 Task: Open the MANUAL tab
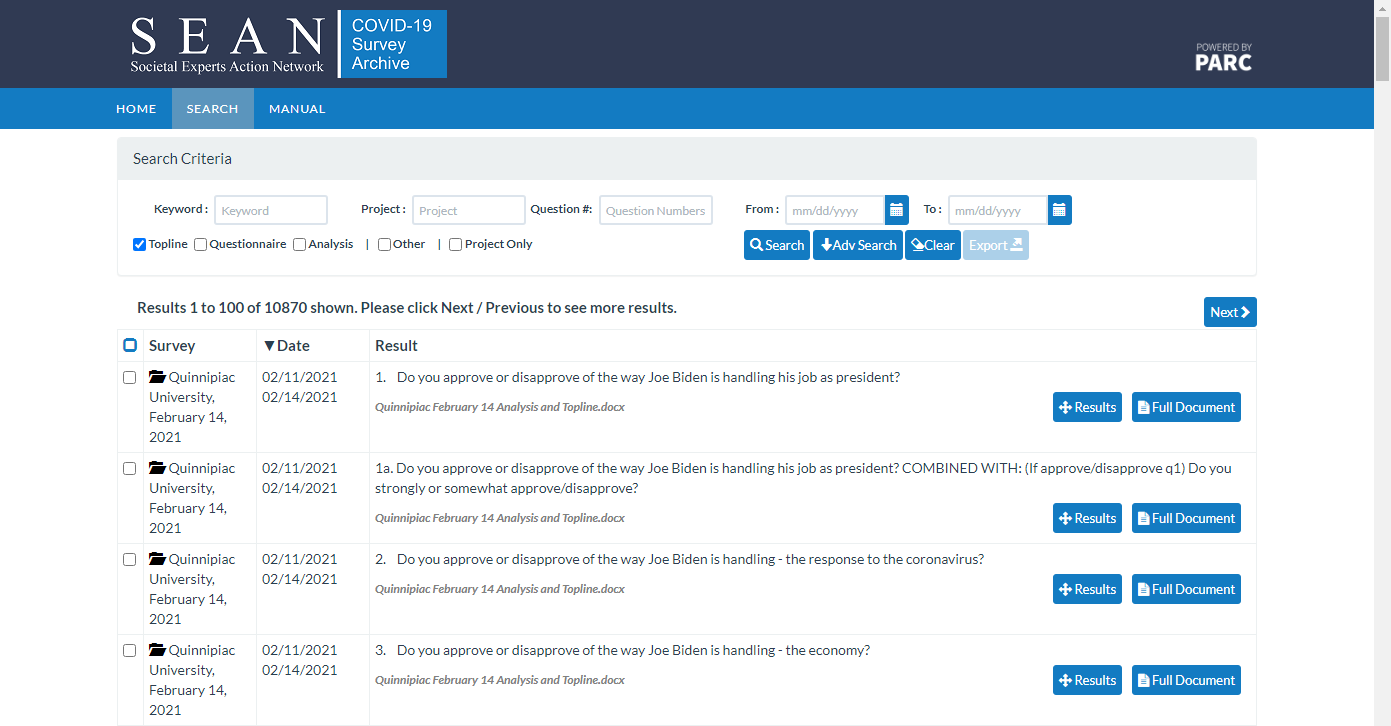click(297, 109)
